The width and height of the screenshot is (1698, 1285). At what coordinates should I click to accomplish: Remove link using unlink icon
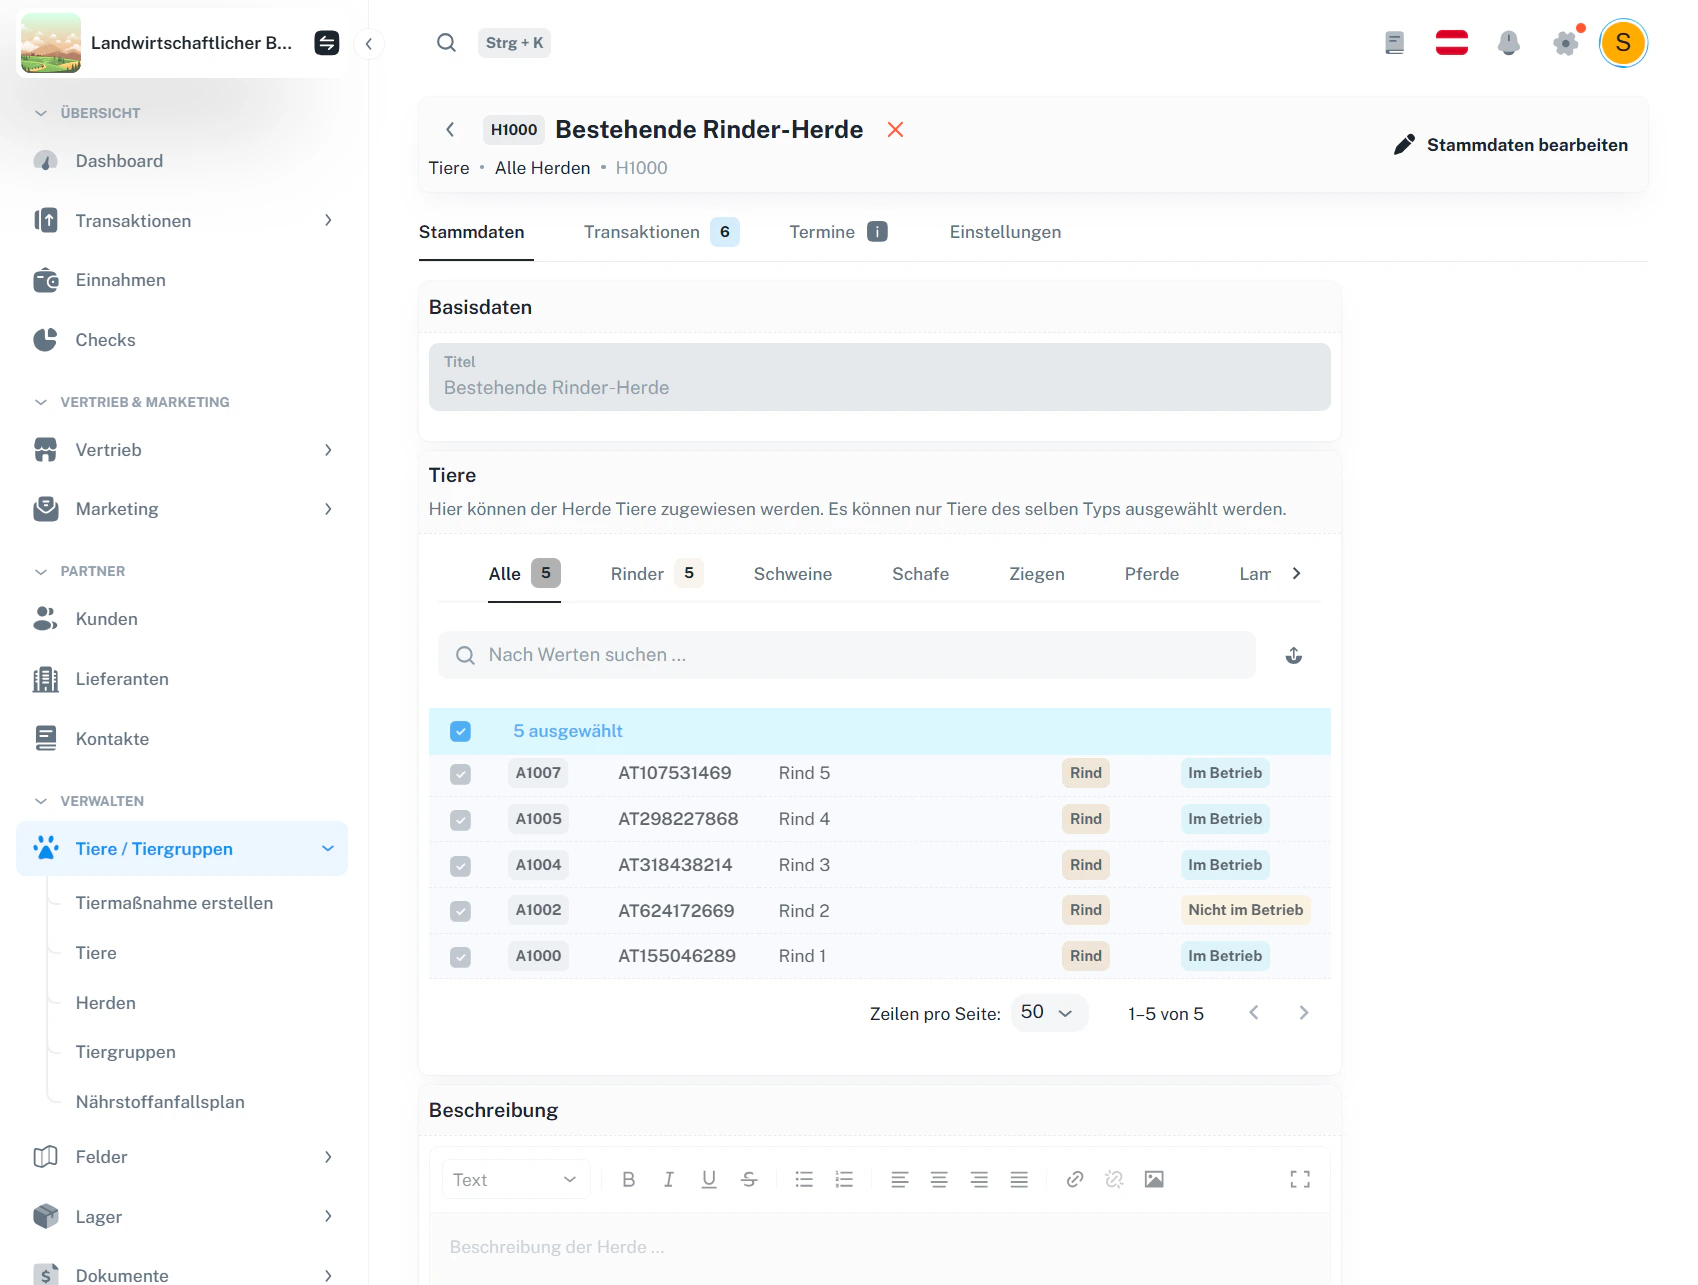click(1114, 1180)
